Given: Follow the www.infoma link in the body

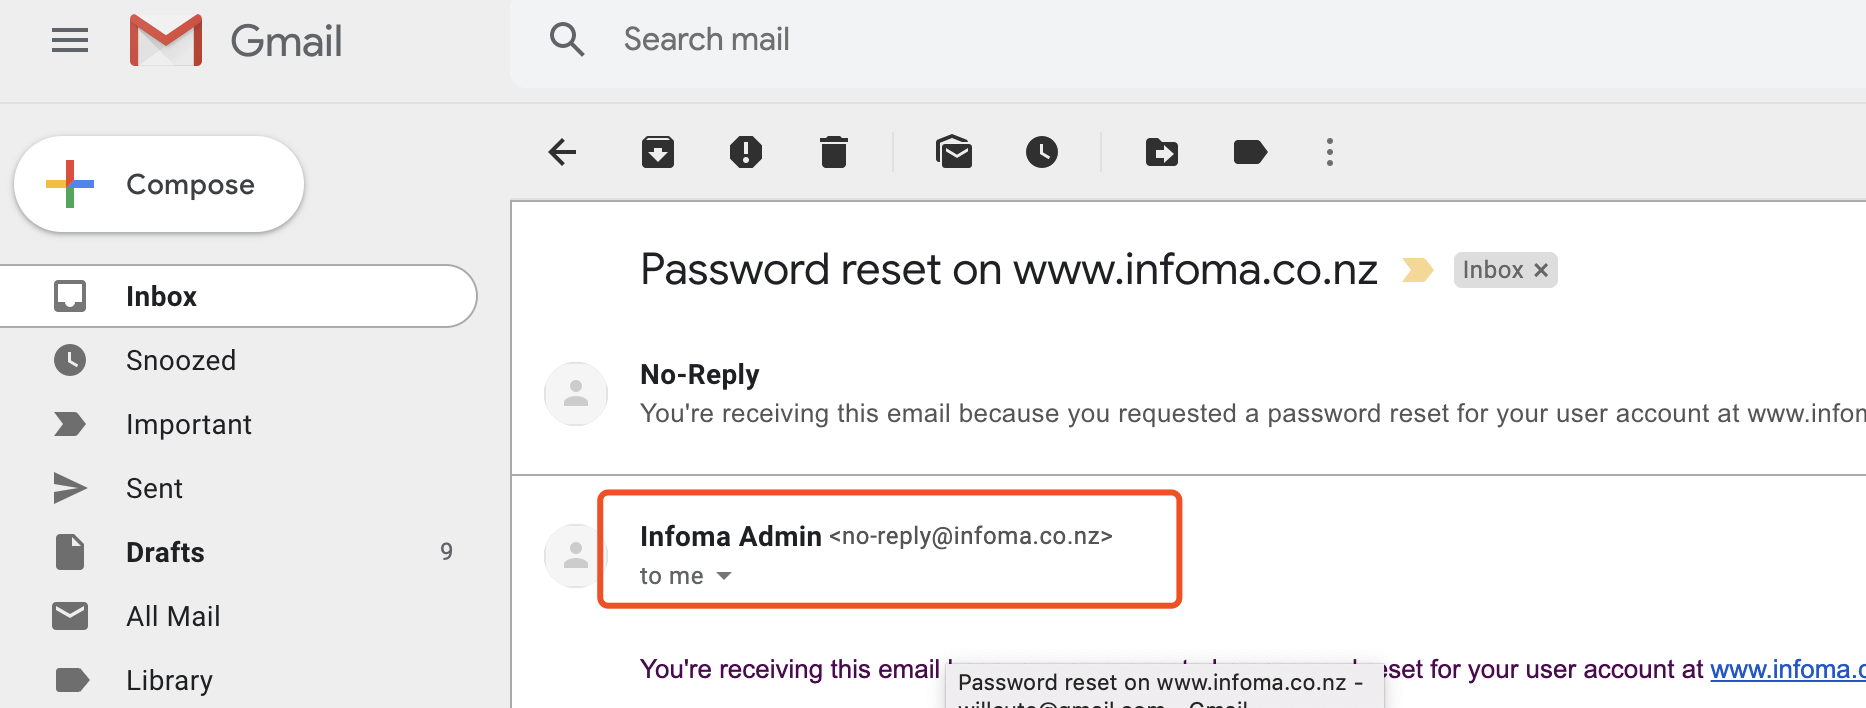Looking at the screenshot, I should pyautogui.click(x=1786, y=669).
